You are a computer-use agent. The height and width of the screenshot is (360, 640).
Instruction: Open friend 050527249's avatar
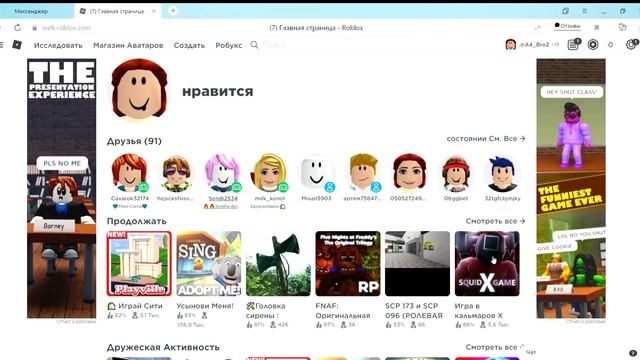(409, 173)
